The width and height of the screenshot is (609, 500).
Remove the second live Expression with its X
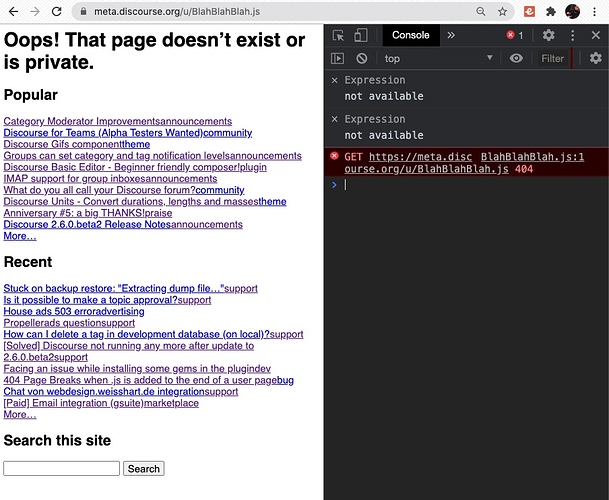(334, 119)
